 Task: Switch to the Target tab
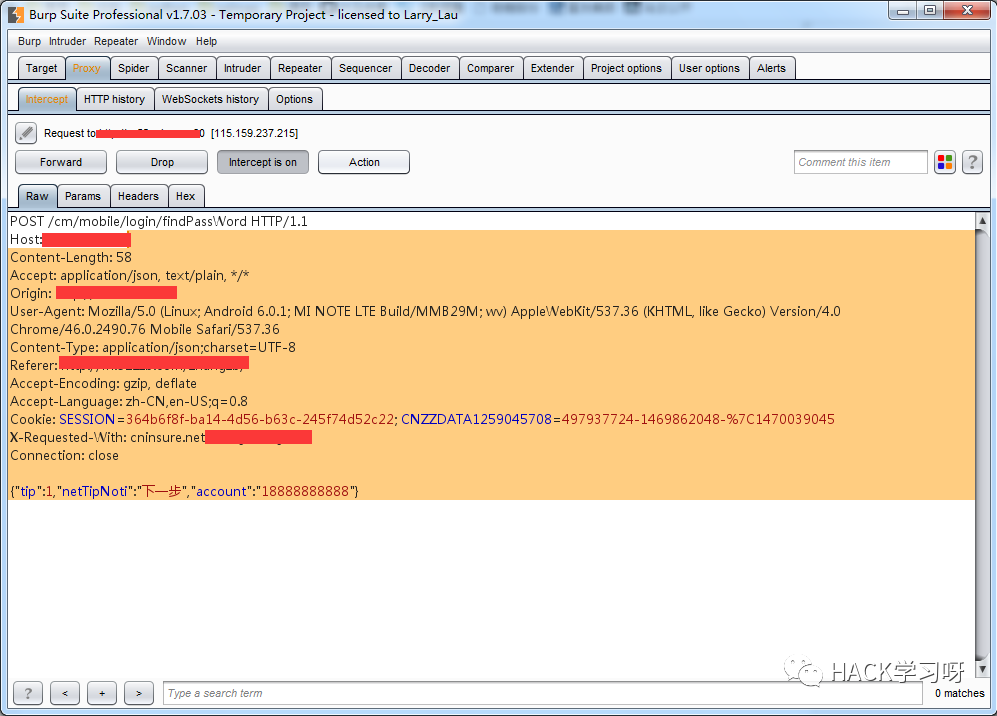(41, 68)
